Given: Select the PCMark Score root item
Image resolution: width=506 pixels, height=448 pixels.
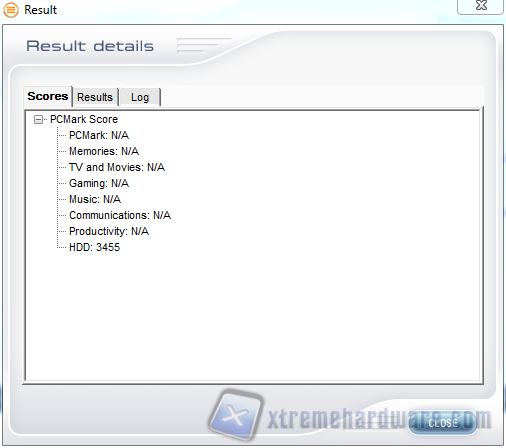Looking at the screenshot, I should pyautogui.click(x=84, y=119).
